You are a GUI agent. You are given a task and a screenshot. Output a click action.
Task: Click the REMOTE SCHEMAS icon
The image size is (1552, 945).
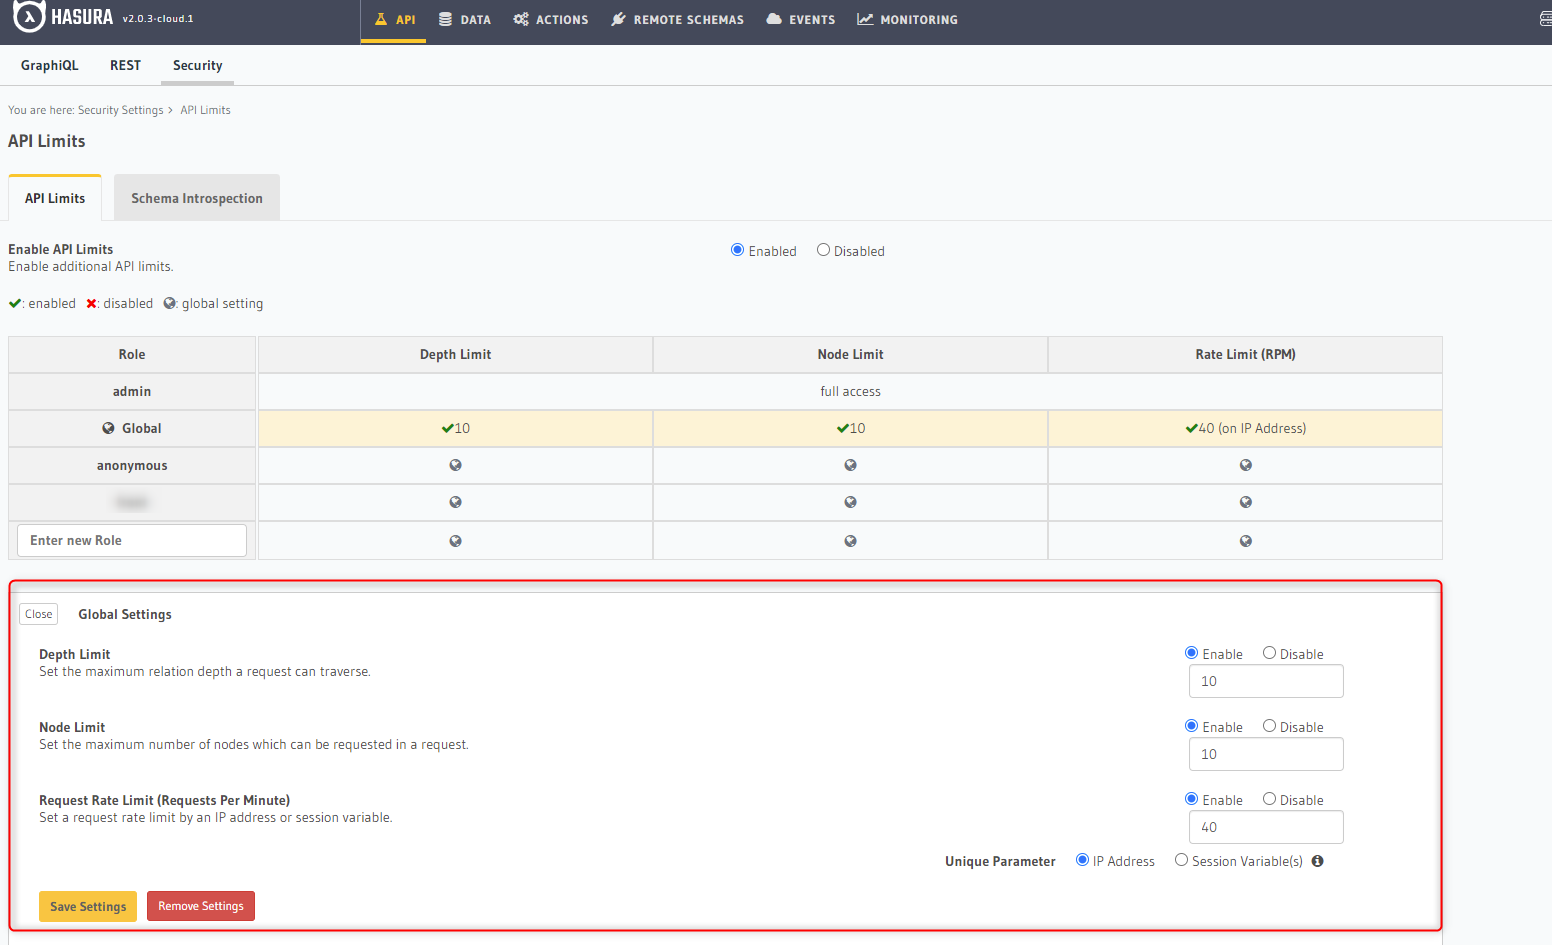[x=618, y=18]
